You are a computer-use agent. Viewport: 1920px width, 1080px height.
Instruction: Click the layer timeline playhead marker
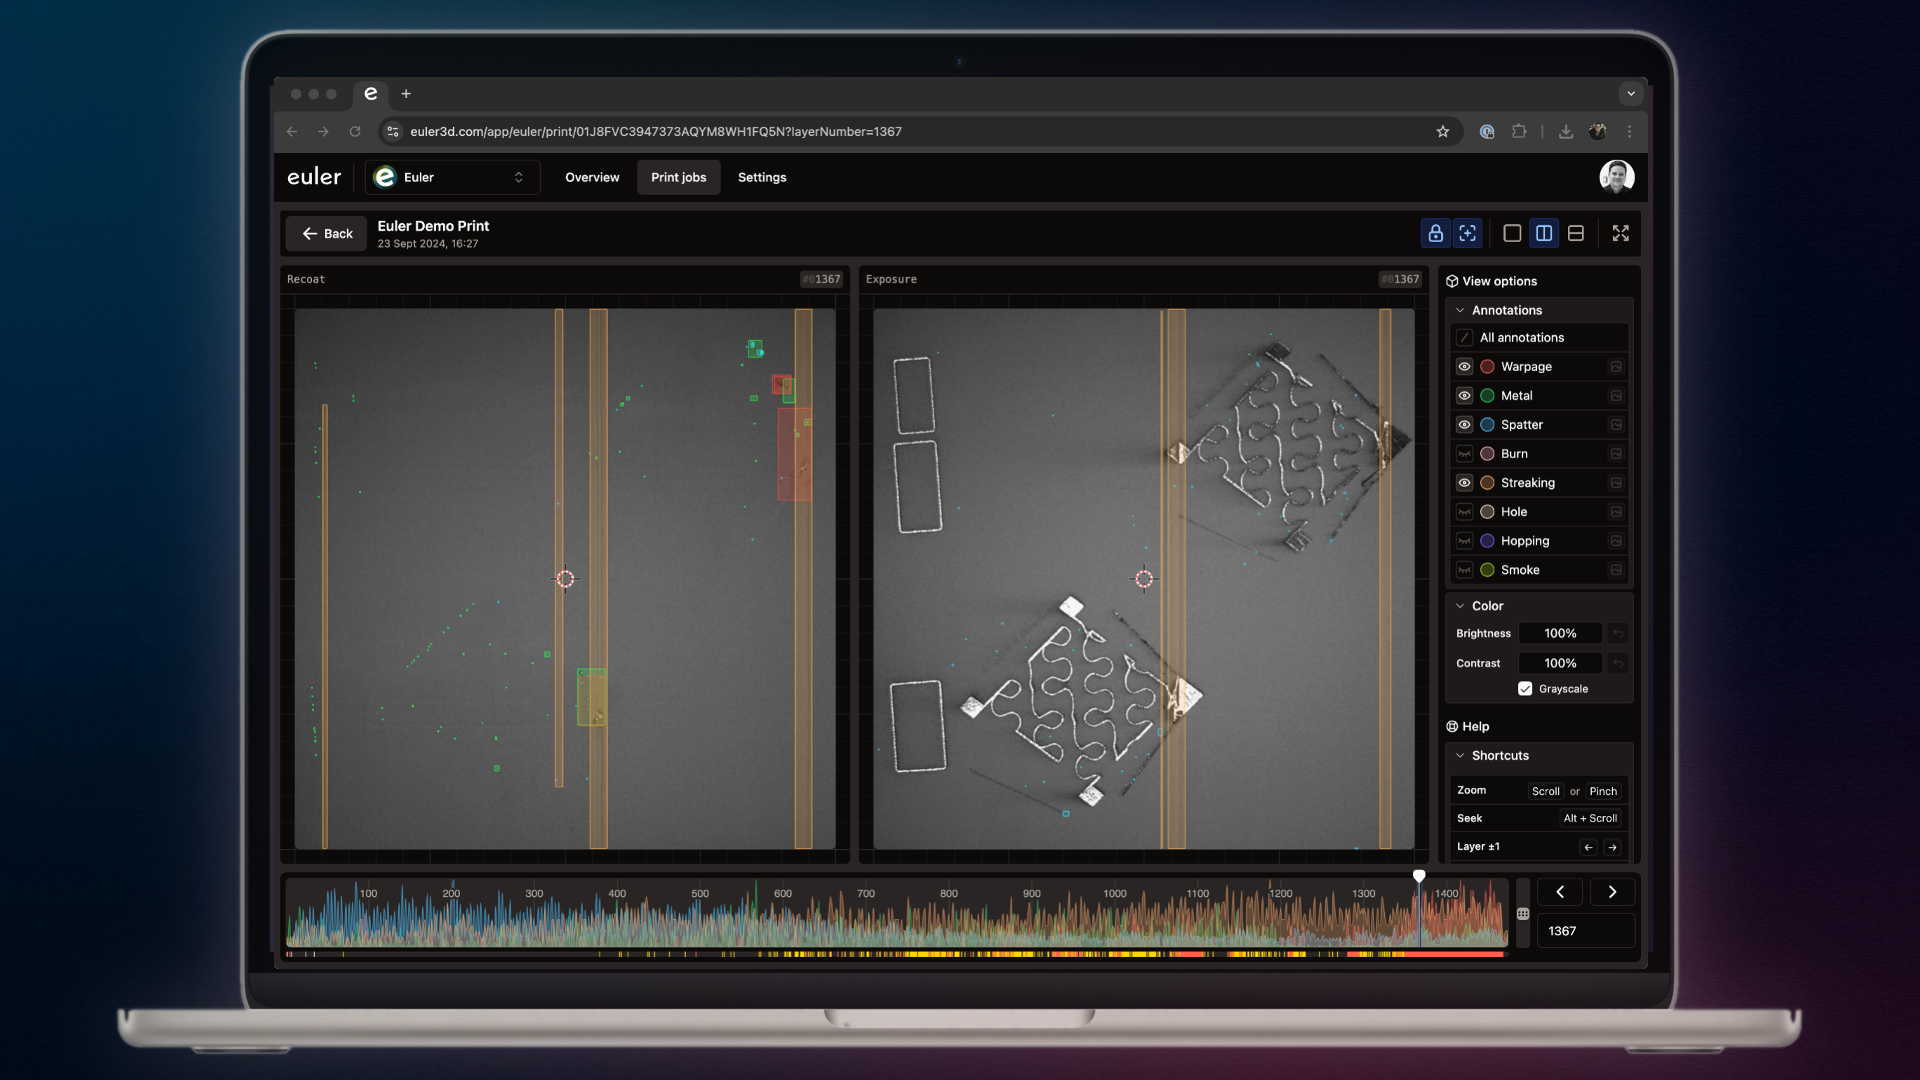(1419, 876)
